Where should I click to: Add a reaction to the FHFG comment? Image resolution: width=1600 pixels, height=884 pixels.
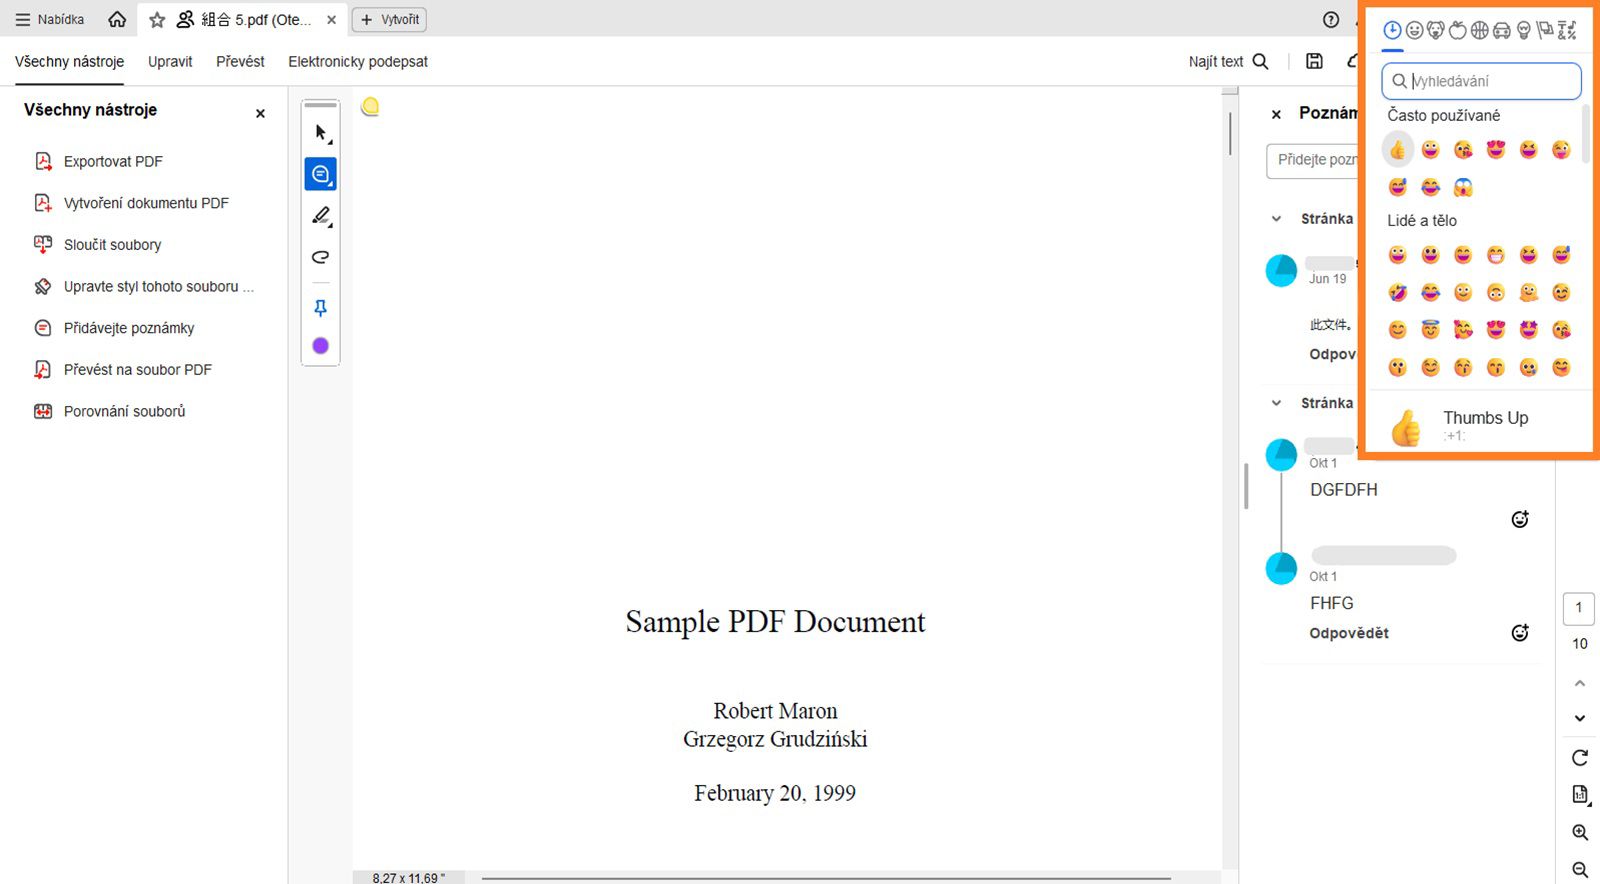[x=1520, y=633]
